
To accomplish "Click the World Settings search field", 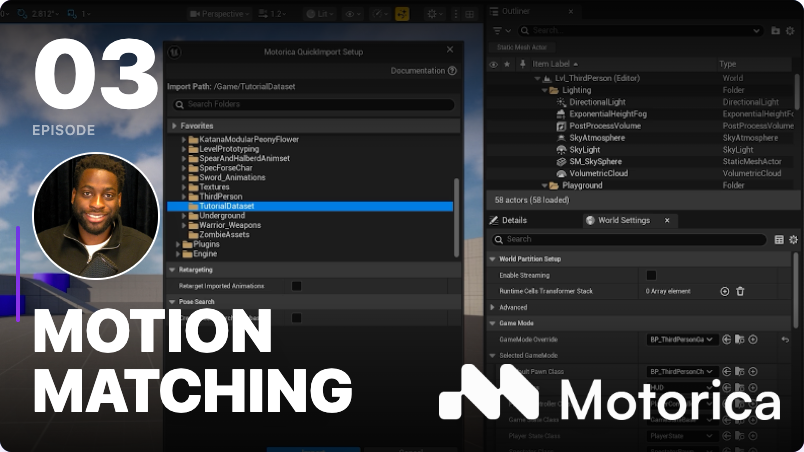I will pos(629,239).
